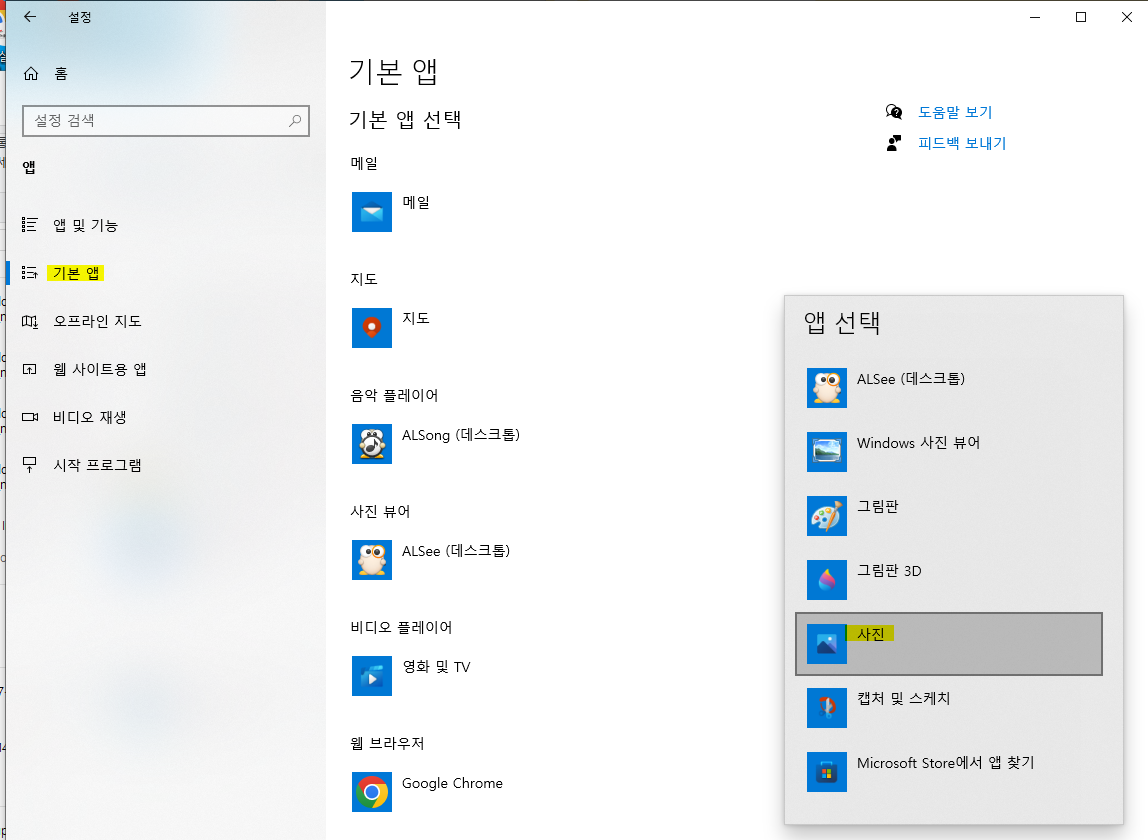The image size is (1148, 840).
Task: Select the 비디오 재생 camera icon
Action: (x=29, y=417)
